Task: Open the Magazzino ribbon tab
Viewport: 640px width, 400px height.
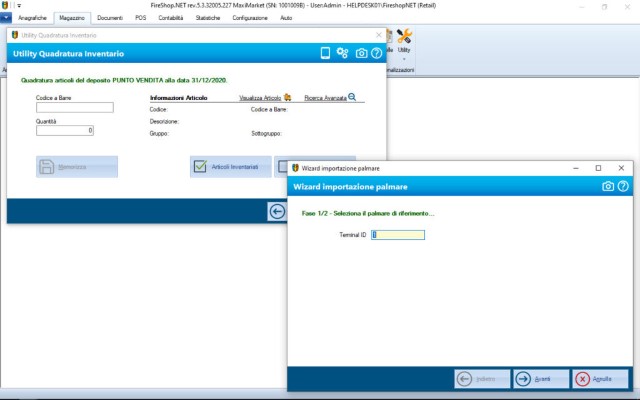Action: pyautogui.click(x=72, y=18)
